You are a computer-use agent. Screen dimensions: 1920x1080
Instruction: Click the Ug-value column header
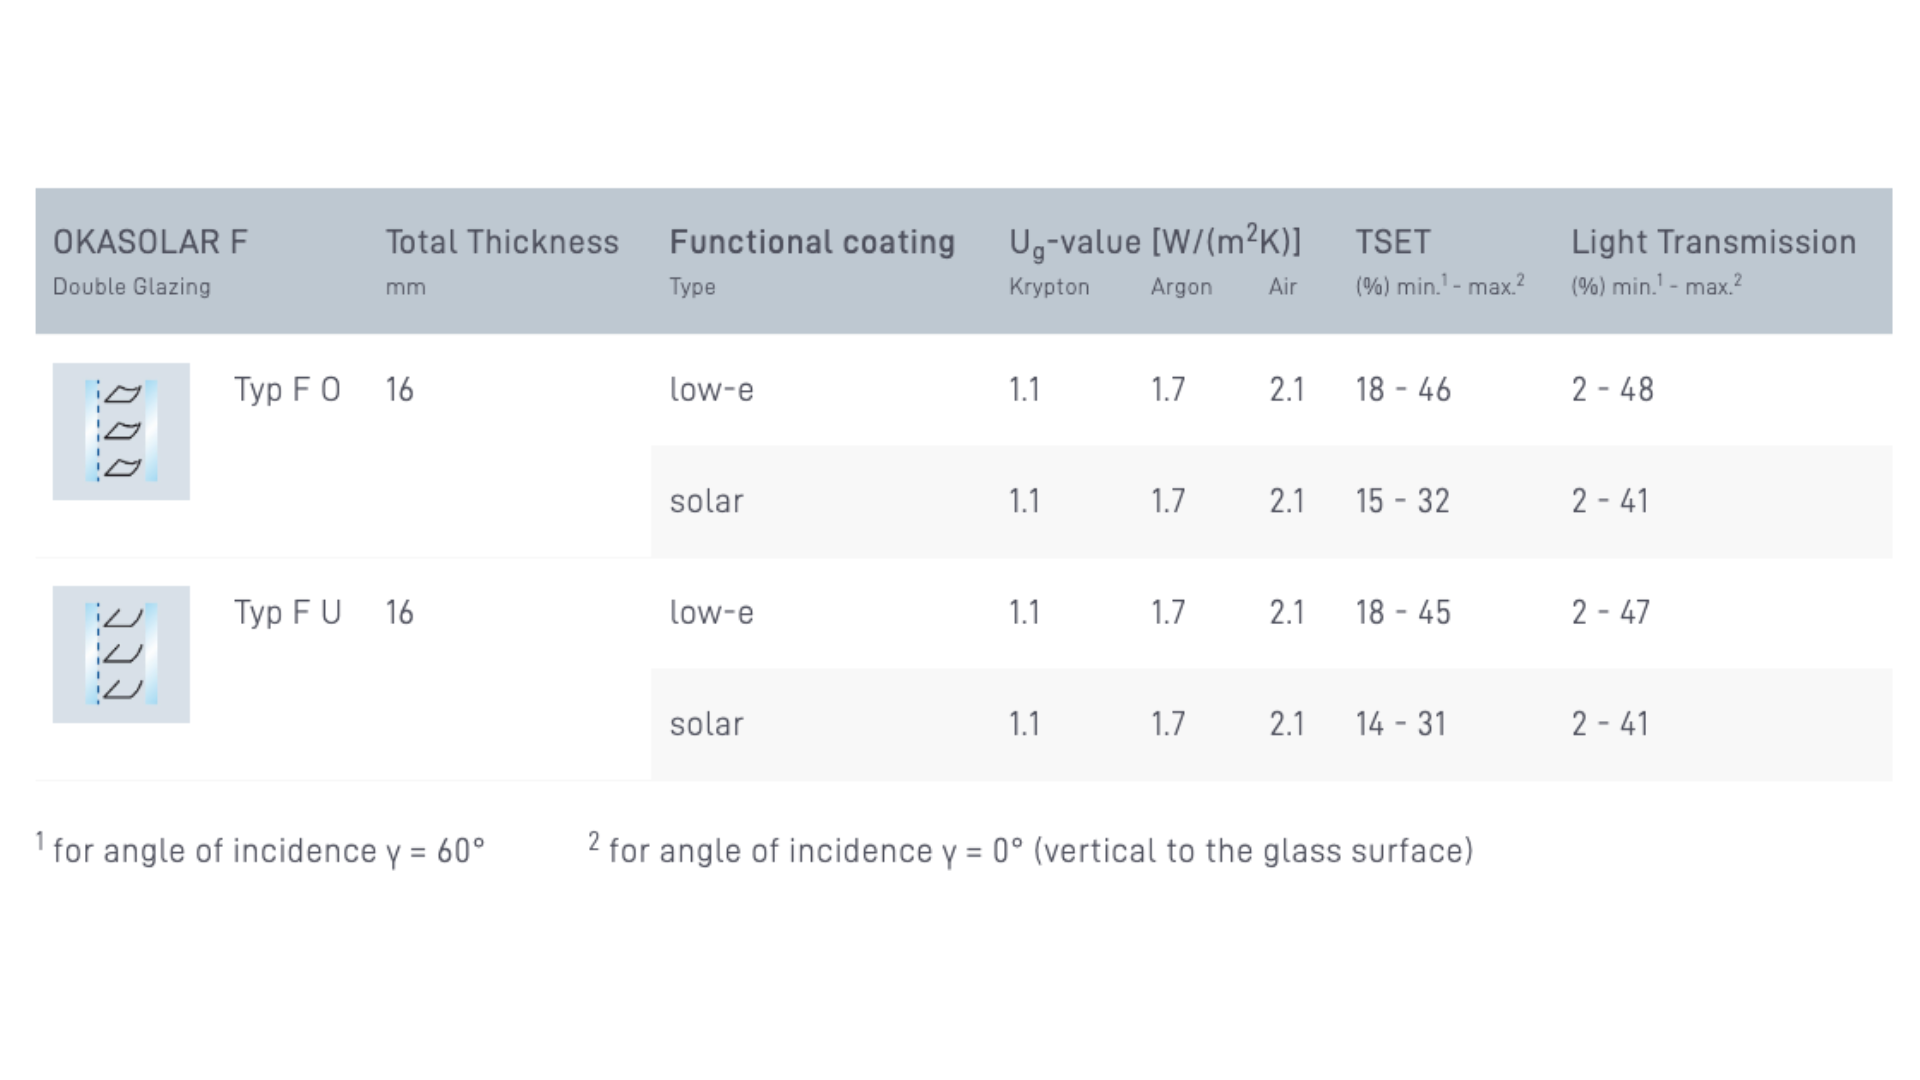point(1155,243)
